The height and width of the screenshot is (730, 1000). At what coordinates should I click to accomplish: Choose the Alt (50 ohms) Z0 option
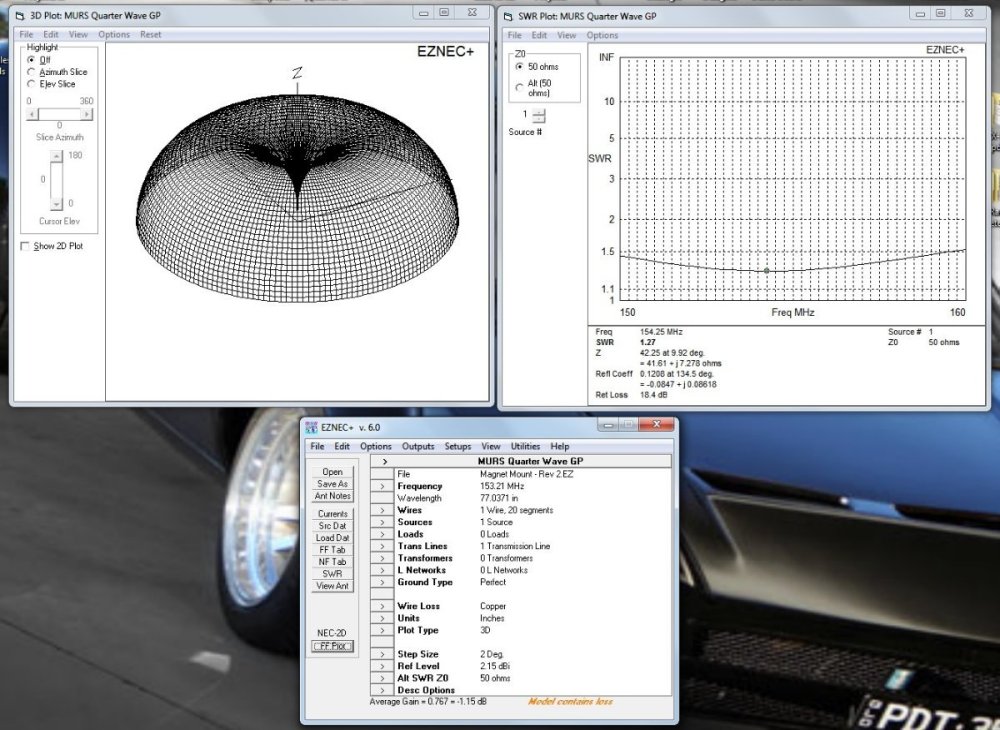(519, 88)
